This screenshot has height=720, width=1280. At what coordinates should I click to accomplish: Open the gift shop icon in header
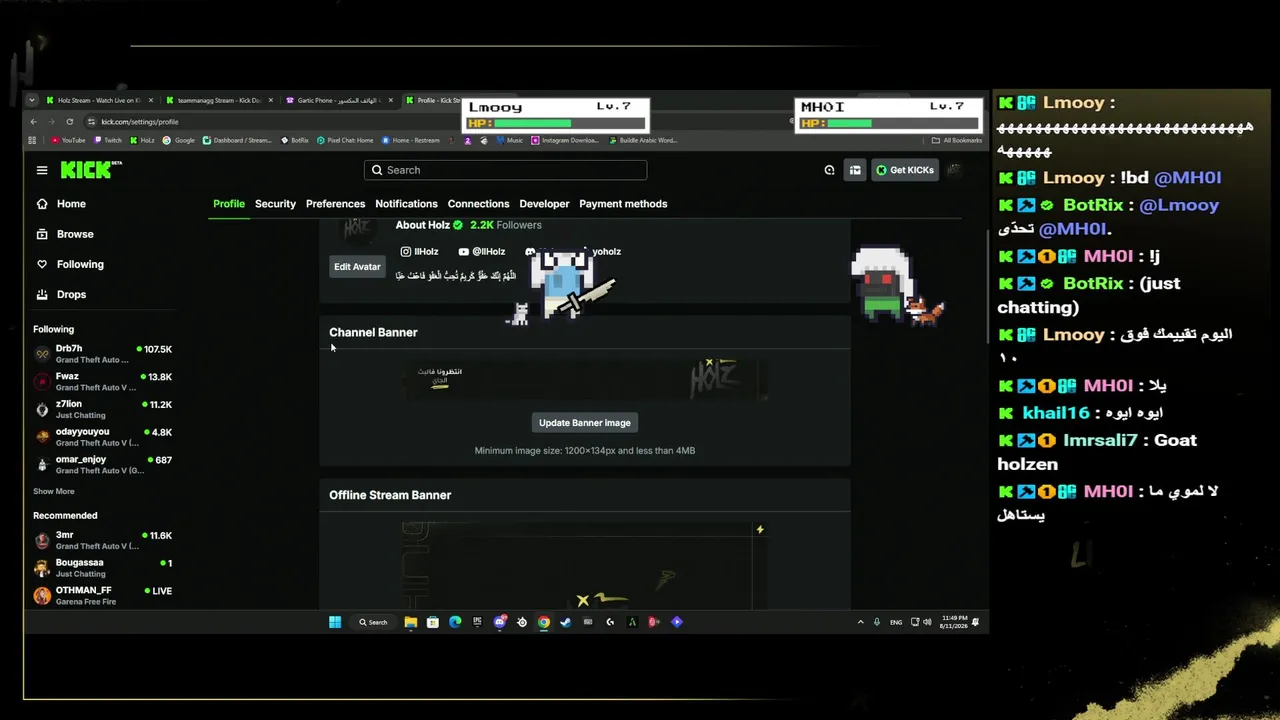click(855, 170)
